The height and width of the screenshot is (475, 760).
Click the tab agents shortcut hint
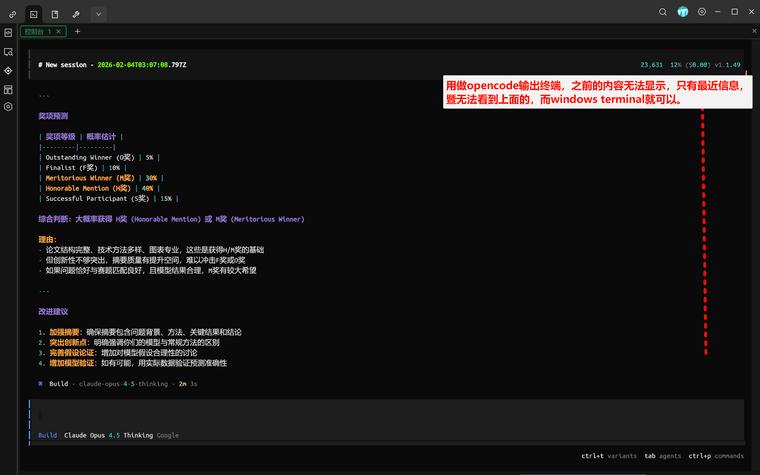(662, 456)
